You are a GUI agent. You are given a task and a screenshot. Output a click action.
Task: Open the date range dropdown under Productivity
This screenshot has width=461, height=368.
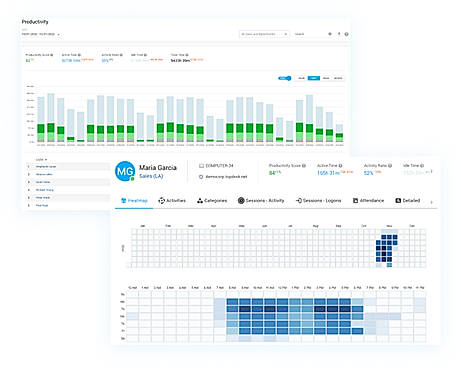(41, 34)
